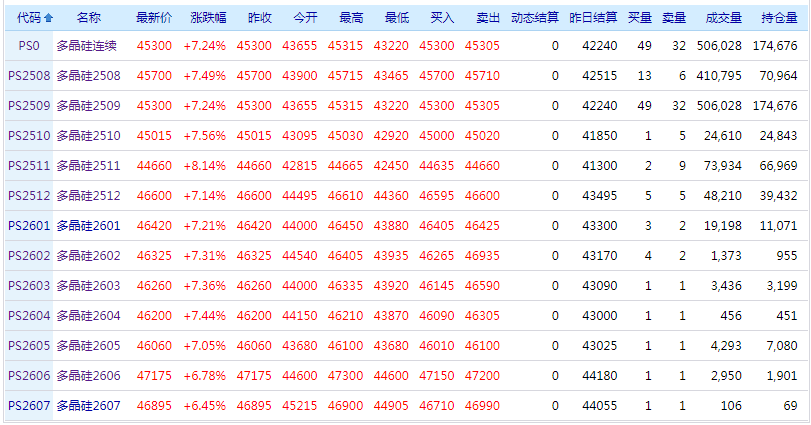Open the 多晶硅2512 contract name
811x425 pixels.
click(88, 195)
